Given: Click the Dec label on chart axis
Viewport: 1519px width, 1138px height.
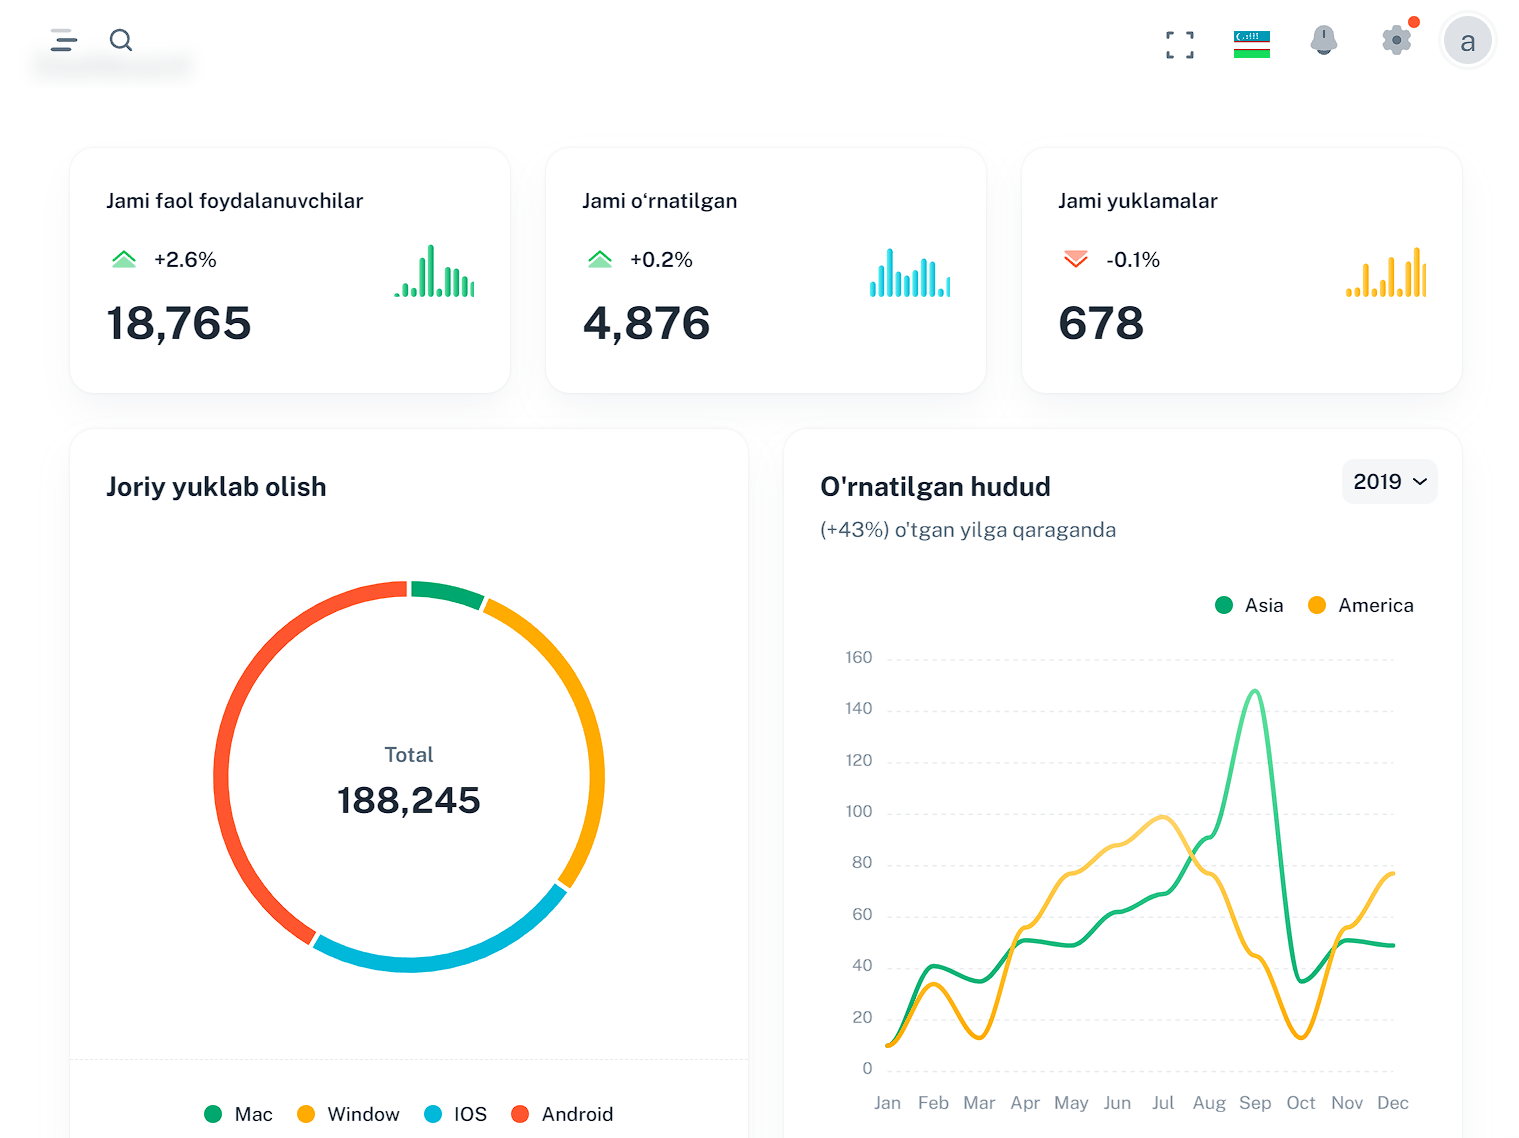Looking at the screenshot, I should pyautogui.click(x=1393, y=1103).
